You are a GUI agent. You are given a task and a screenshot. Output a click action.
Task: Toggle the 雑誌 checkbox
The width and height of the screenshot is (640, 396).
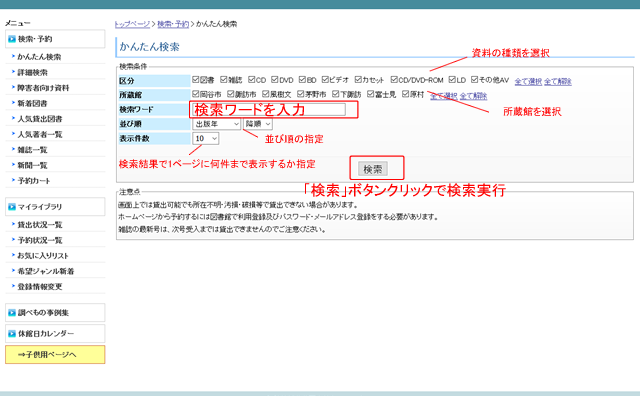coord(224,79)
